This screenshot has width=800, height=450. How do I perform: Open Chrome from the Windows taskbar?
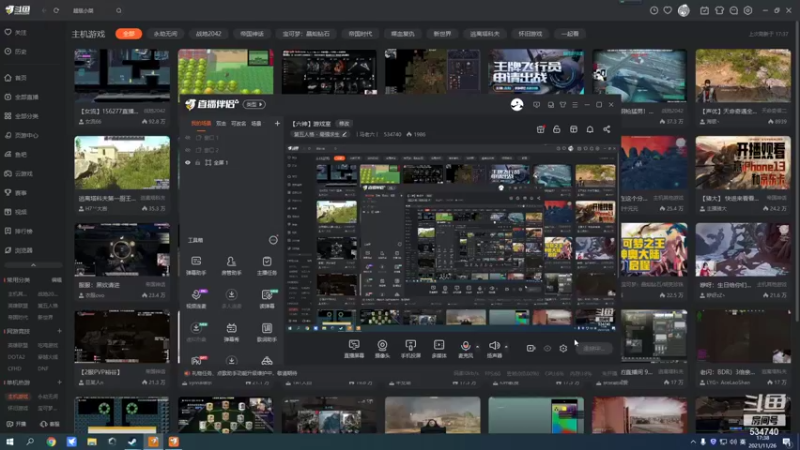point(51,442)
